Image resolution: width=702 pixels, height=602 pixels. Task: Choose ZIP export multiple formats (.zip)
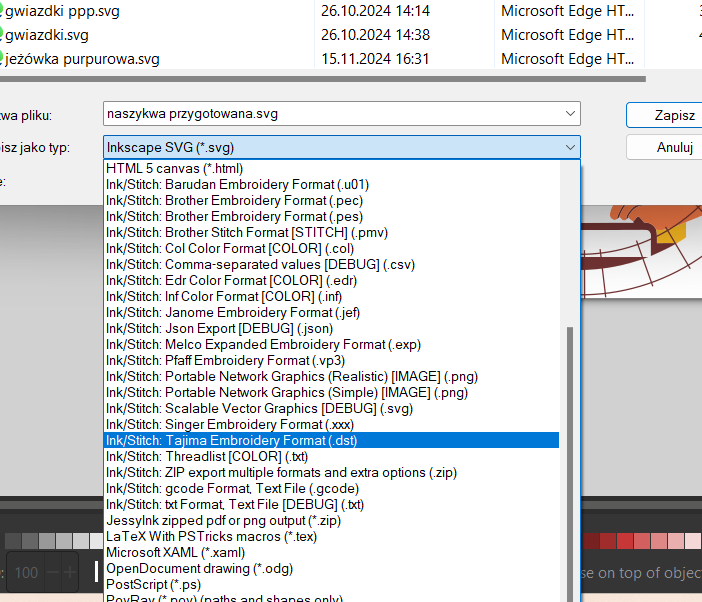pyautogui.click(x=331, y=473)
